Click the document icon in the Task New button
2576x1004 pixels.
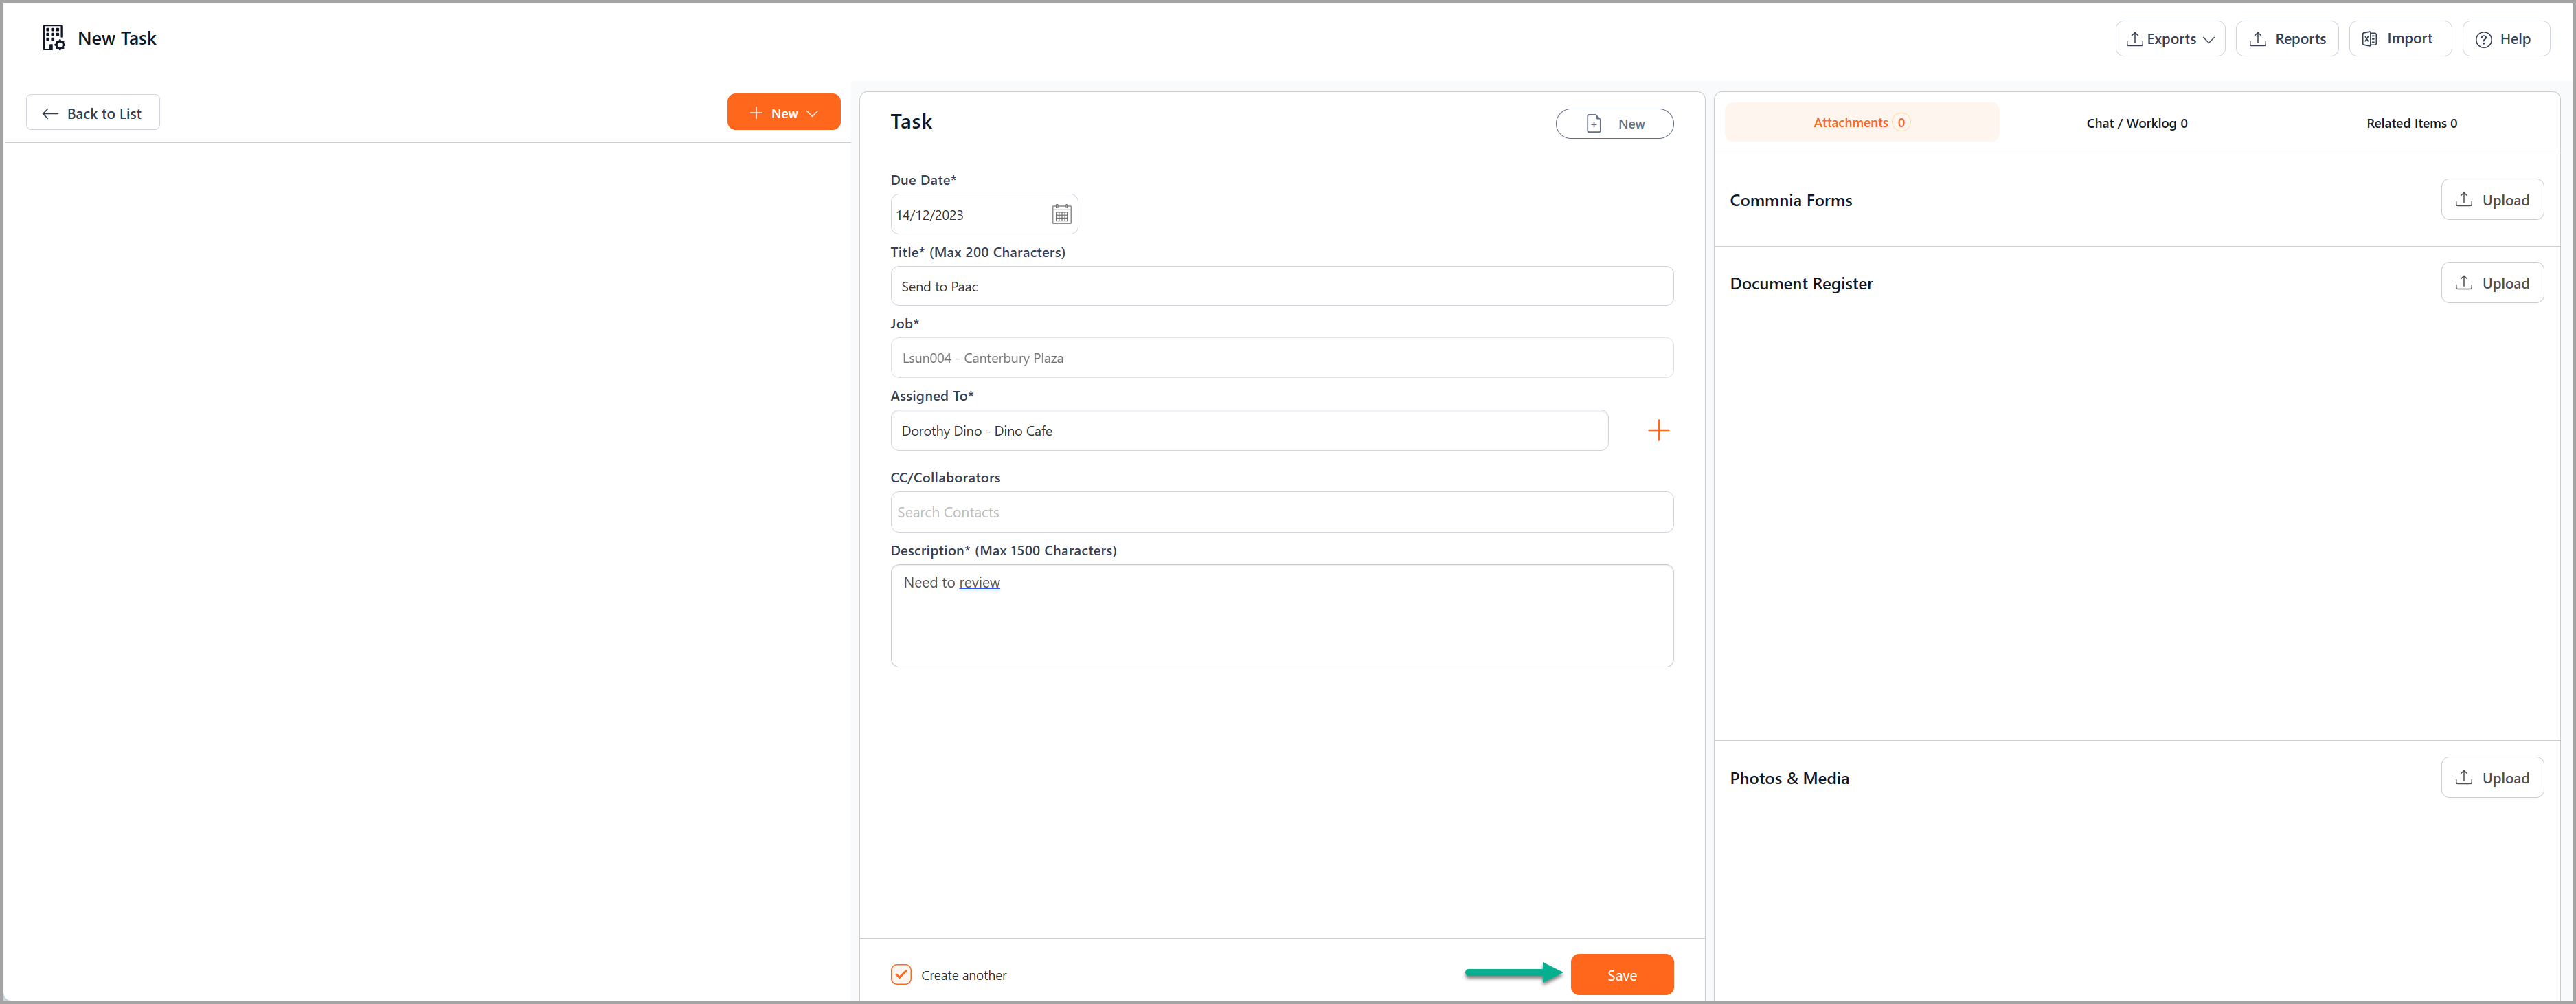1594,123
